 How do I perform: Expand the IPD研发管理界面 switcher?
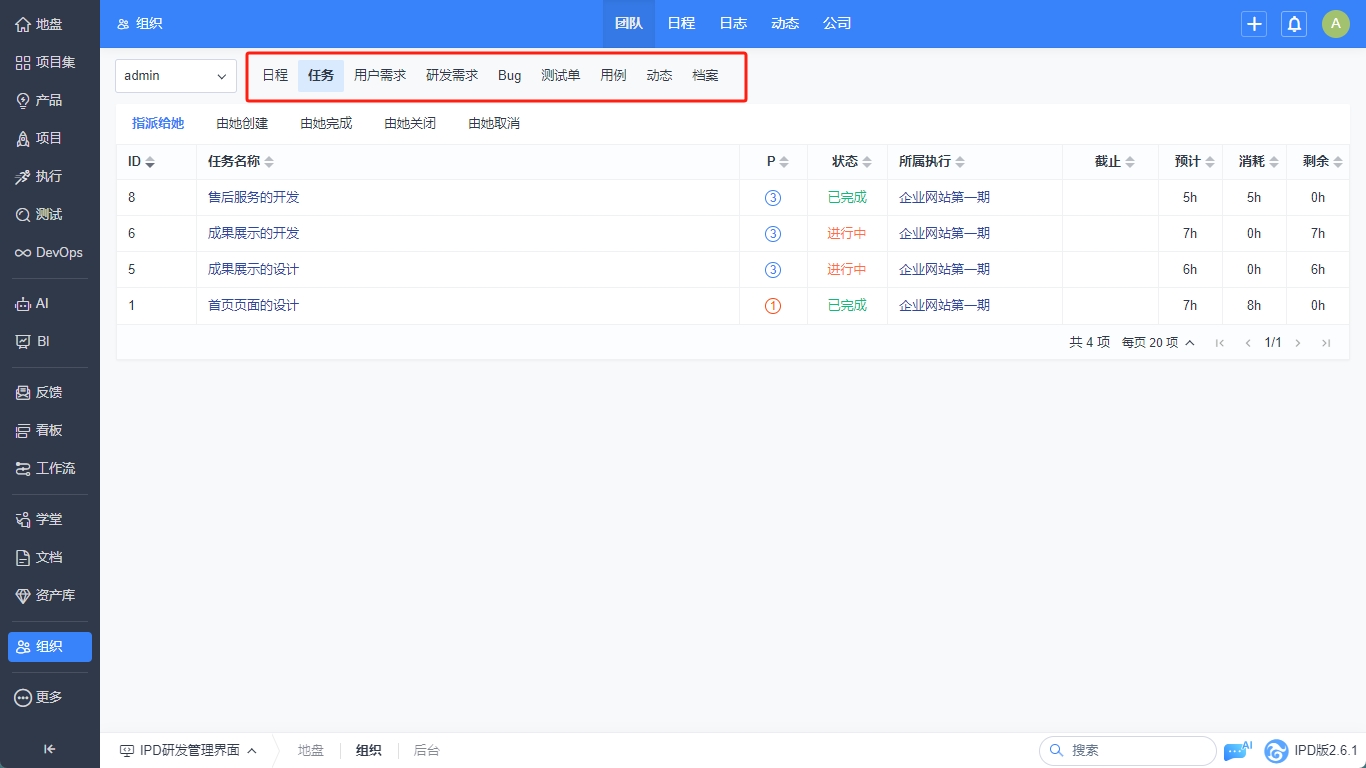(x=188, y=751)
